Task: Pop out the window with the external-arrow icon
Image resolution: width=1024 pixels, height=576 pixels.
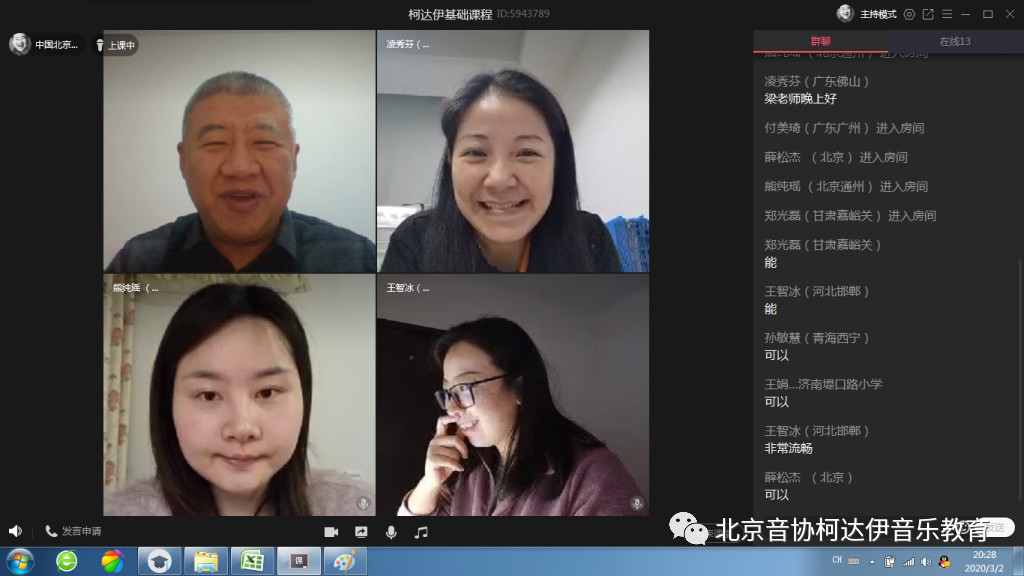Action: (928, 14)
